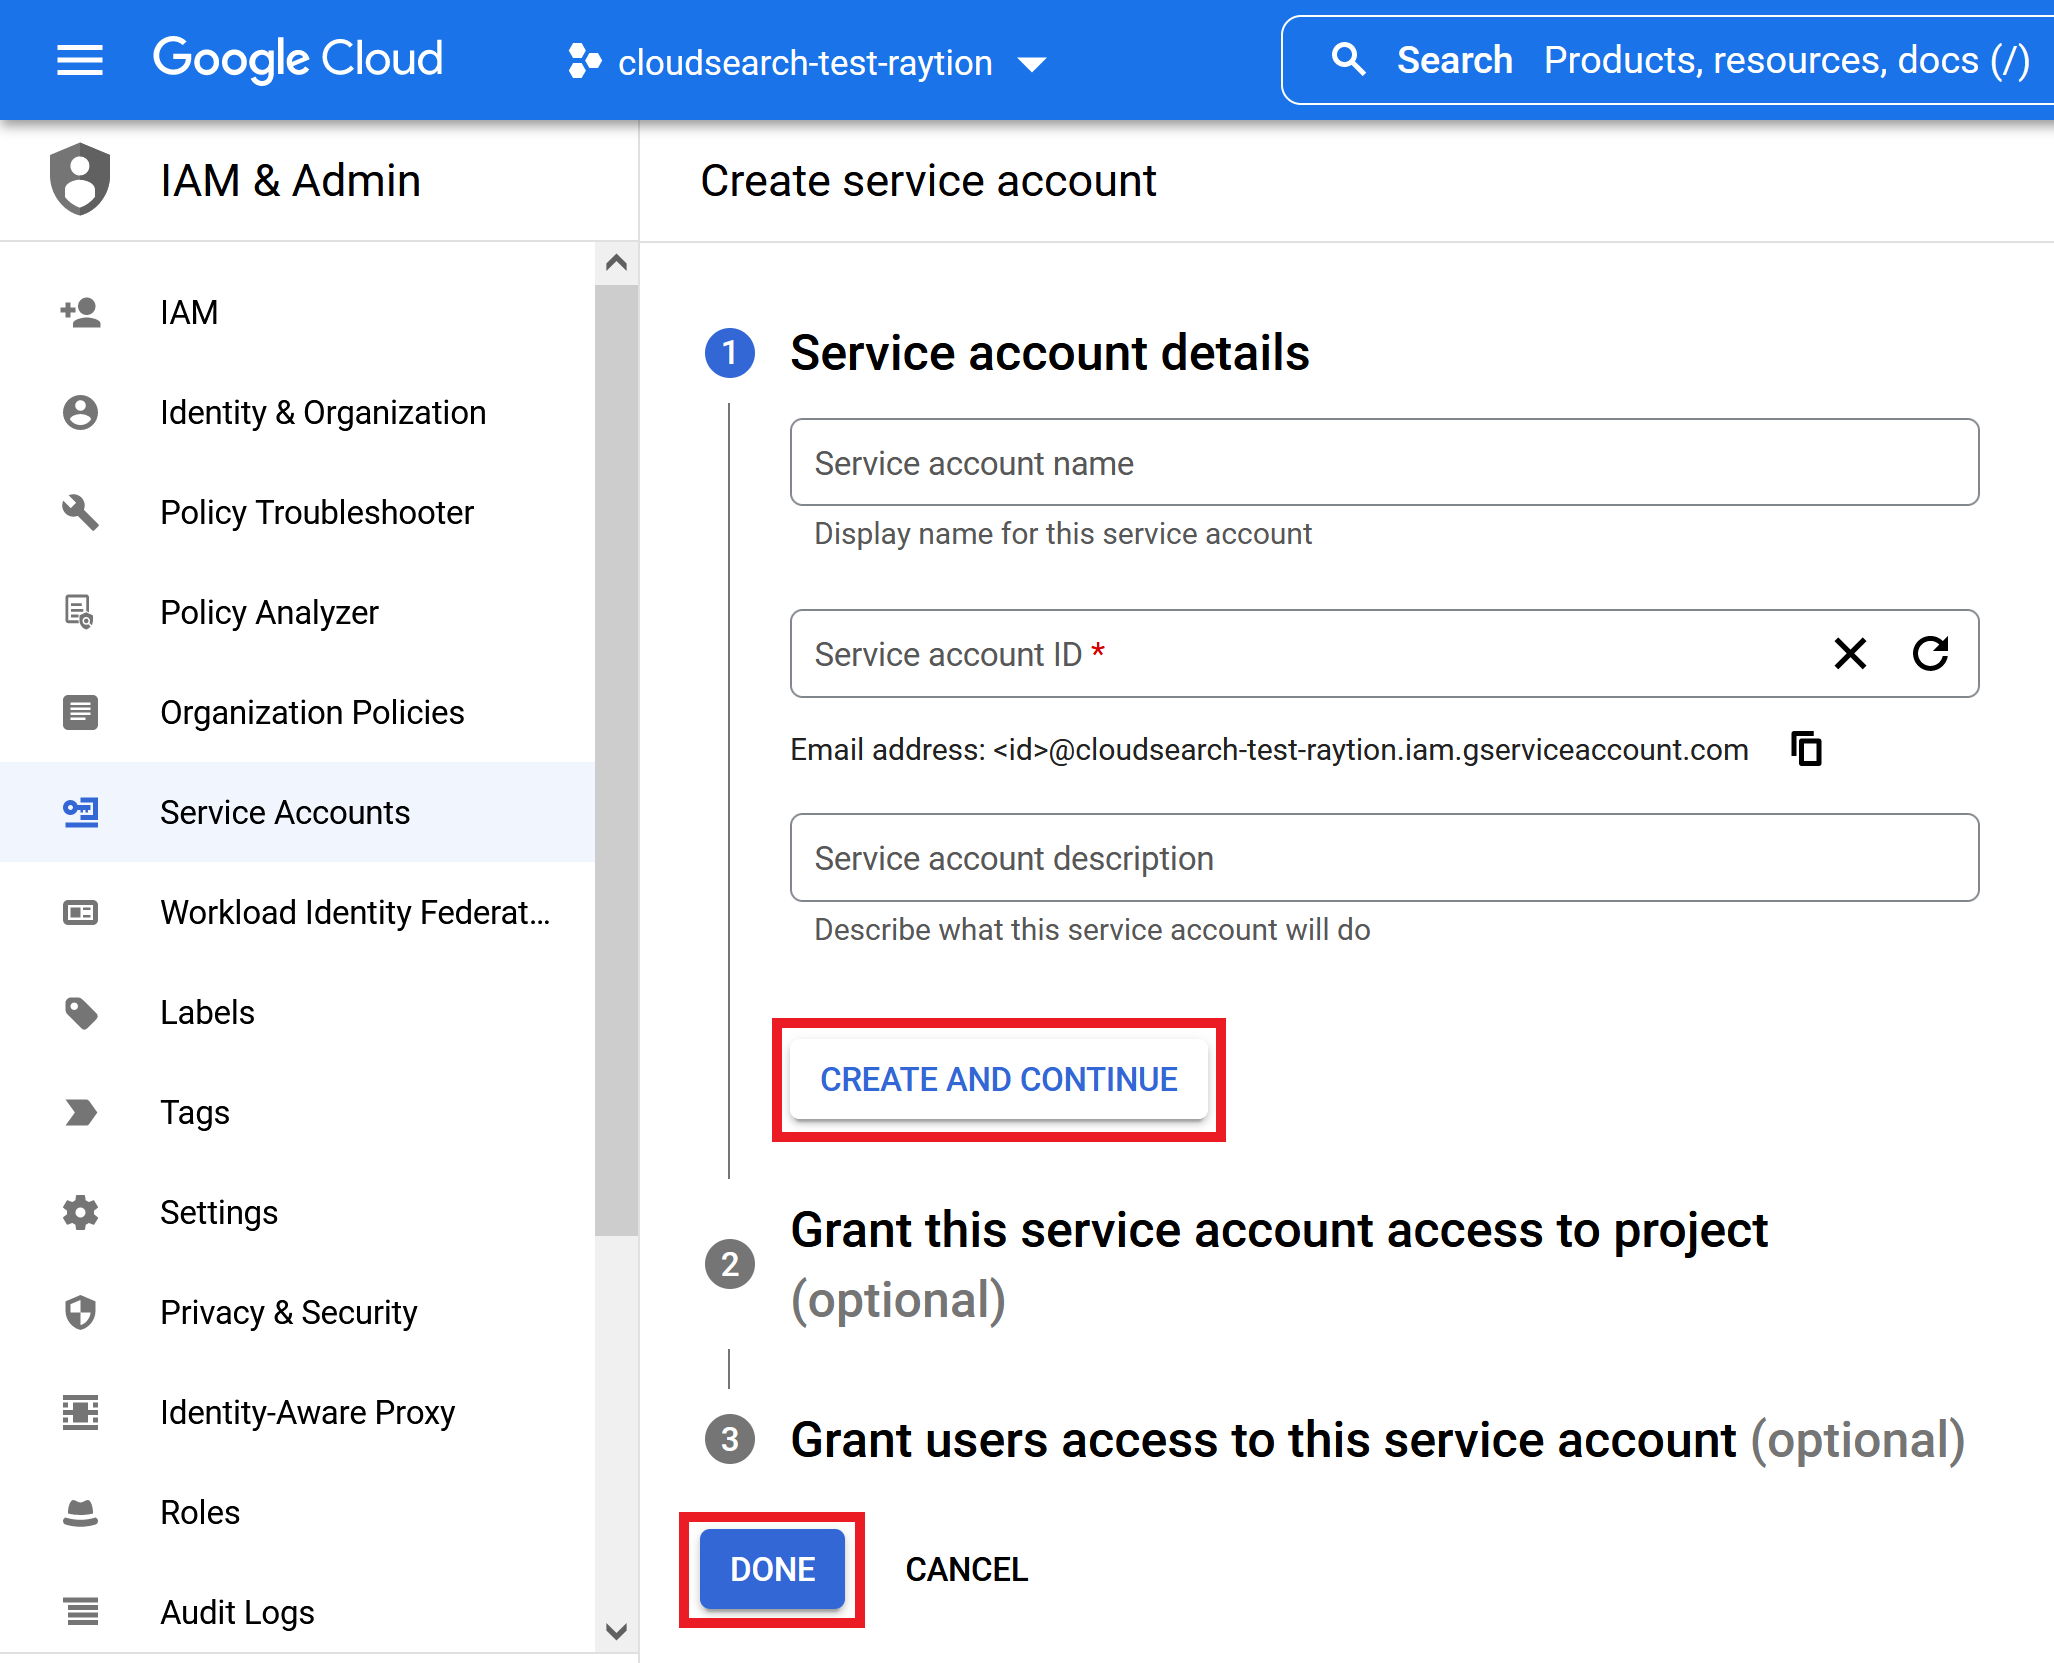
Task: Select the Service Accounts key icon
Action: pyautogui.click(x=80, y=812)
